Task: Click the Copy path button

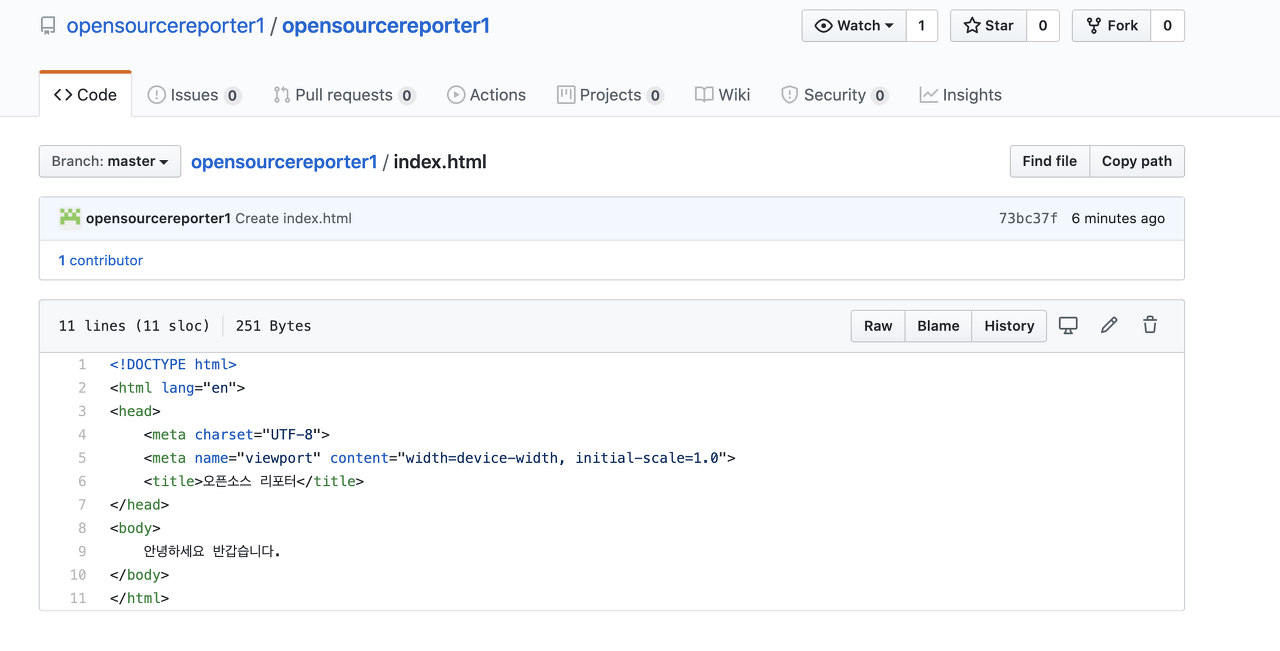Action: 1137,161
